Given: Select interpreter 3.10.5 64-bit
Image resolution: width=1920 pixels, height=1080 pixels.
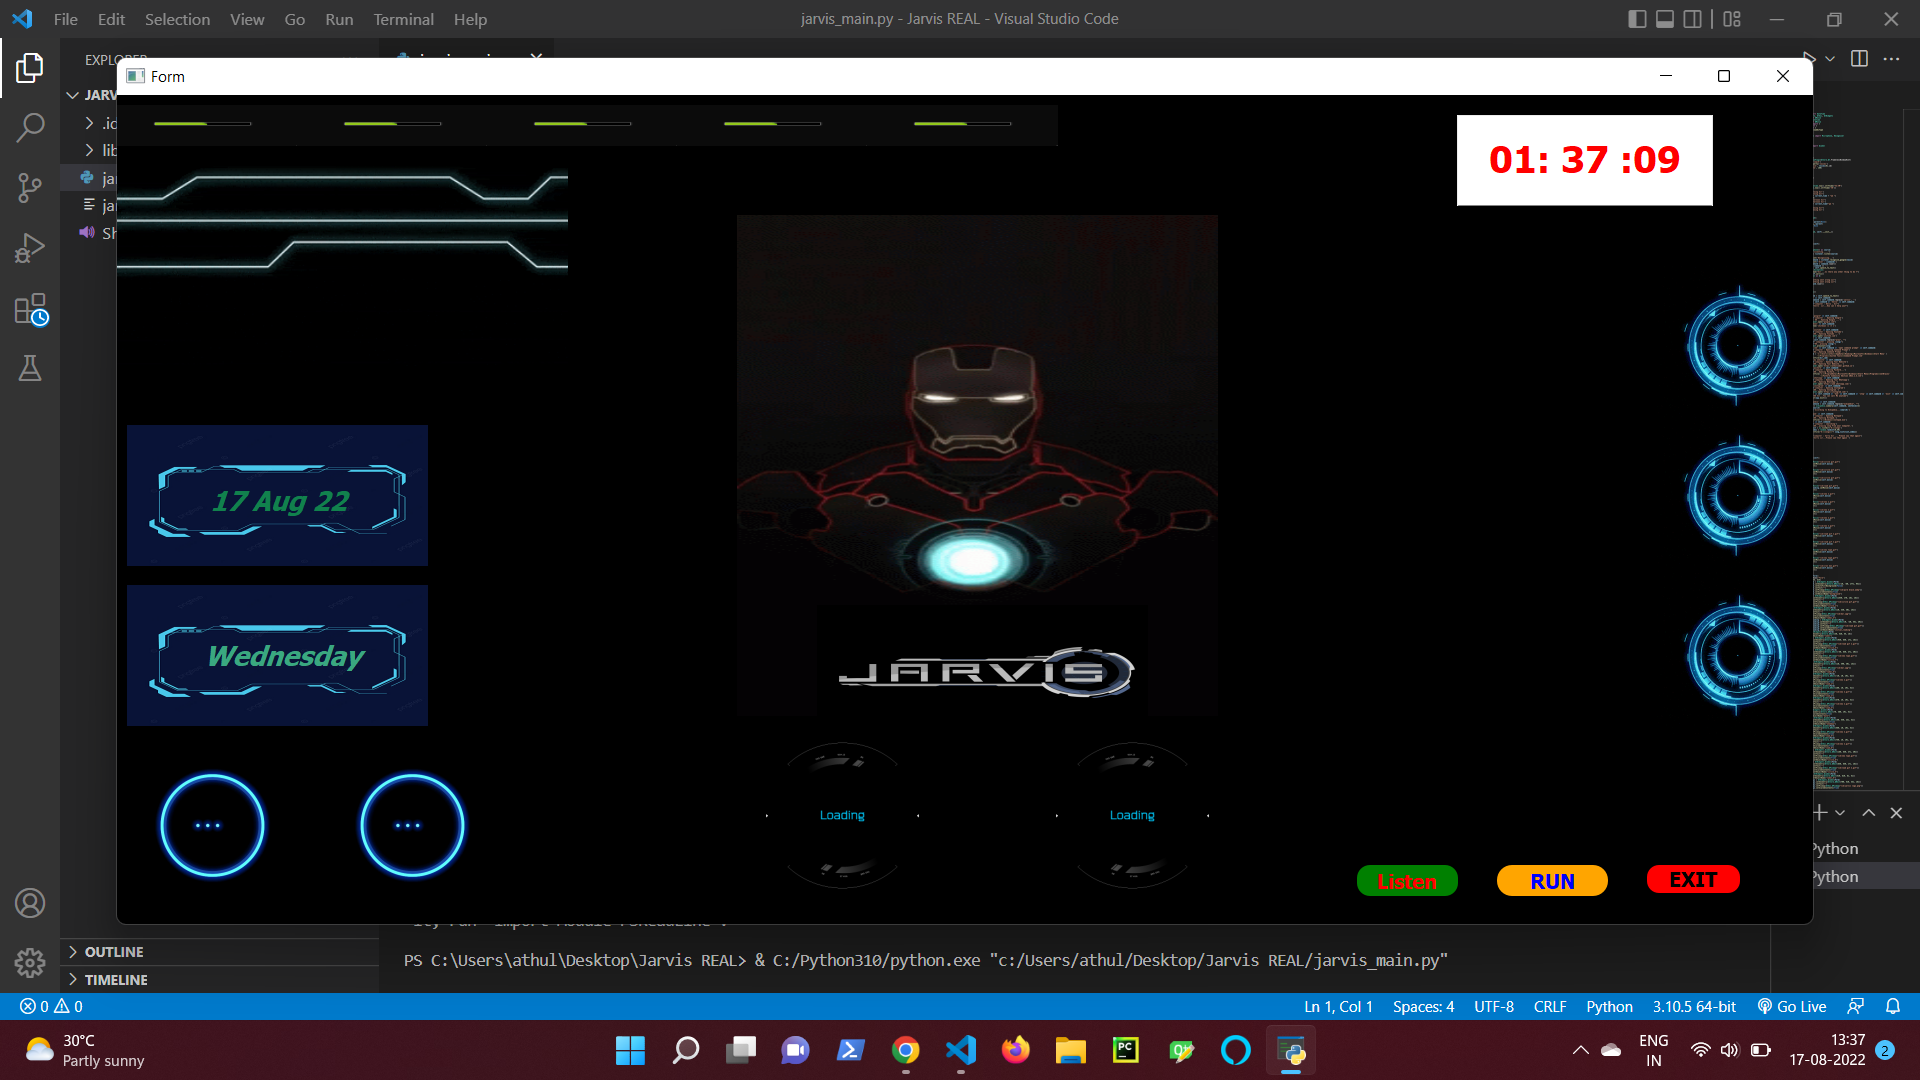Looking at the screenshot, I should tap(1694, 1007).
